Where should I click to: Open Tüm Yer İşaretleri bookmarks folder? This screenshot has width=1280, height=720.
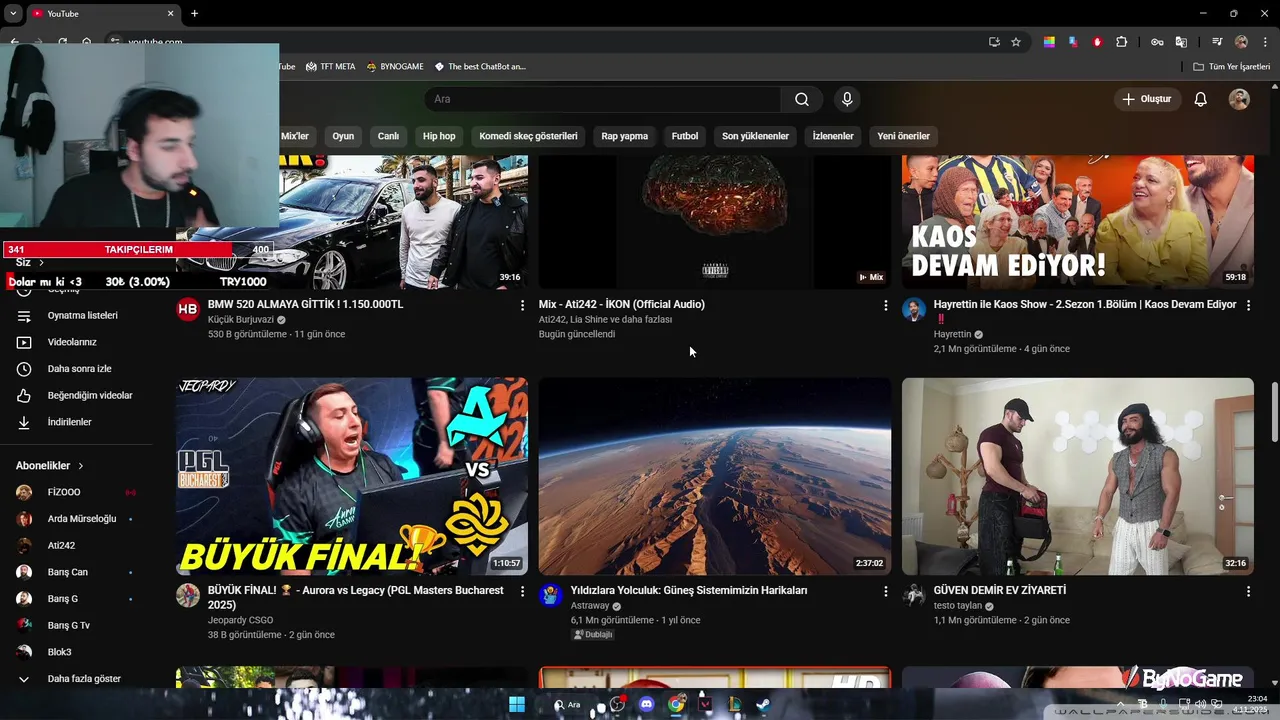(x=1231, y=66)
